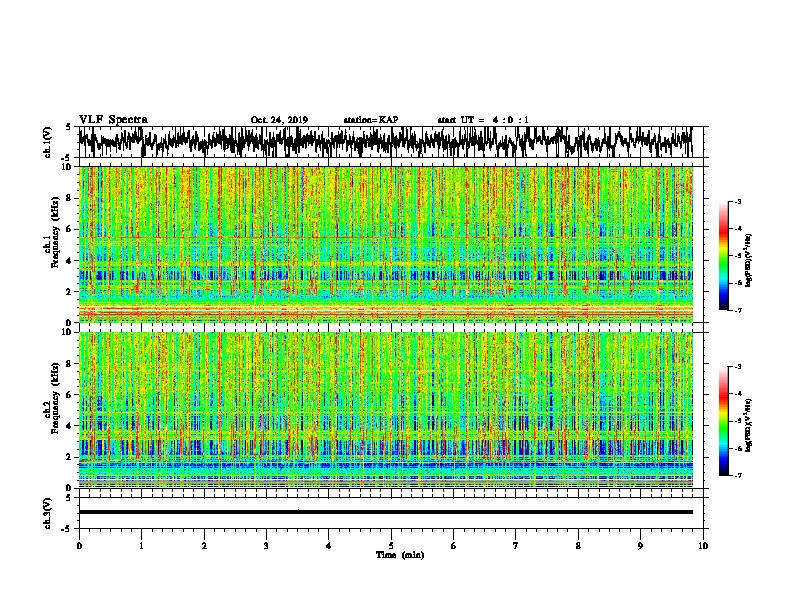
Task: Click the "Time (min)" x-axis label
Action: pyautogui.click(x=400, y=555)
